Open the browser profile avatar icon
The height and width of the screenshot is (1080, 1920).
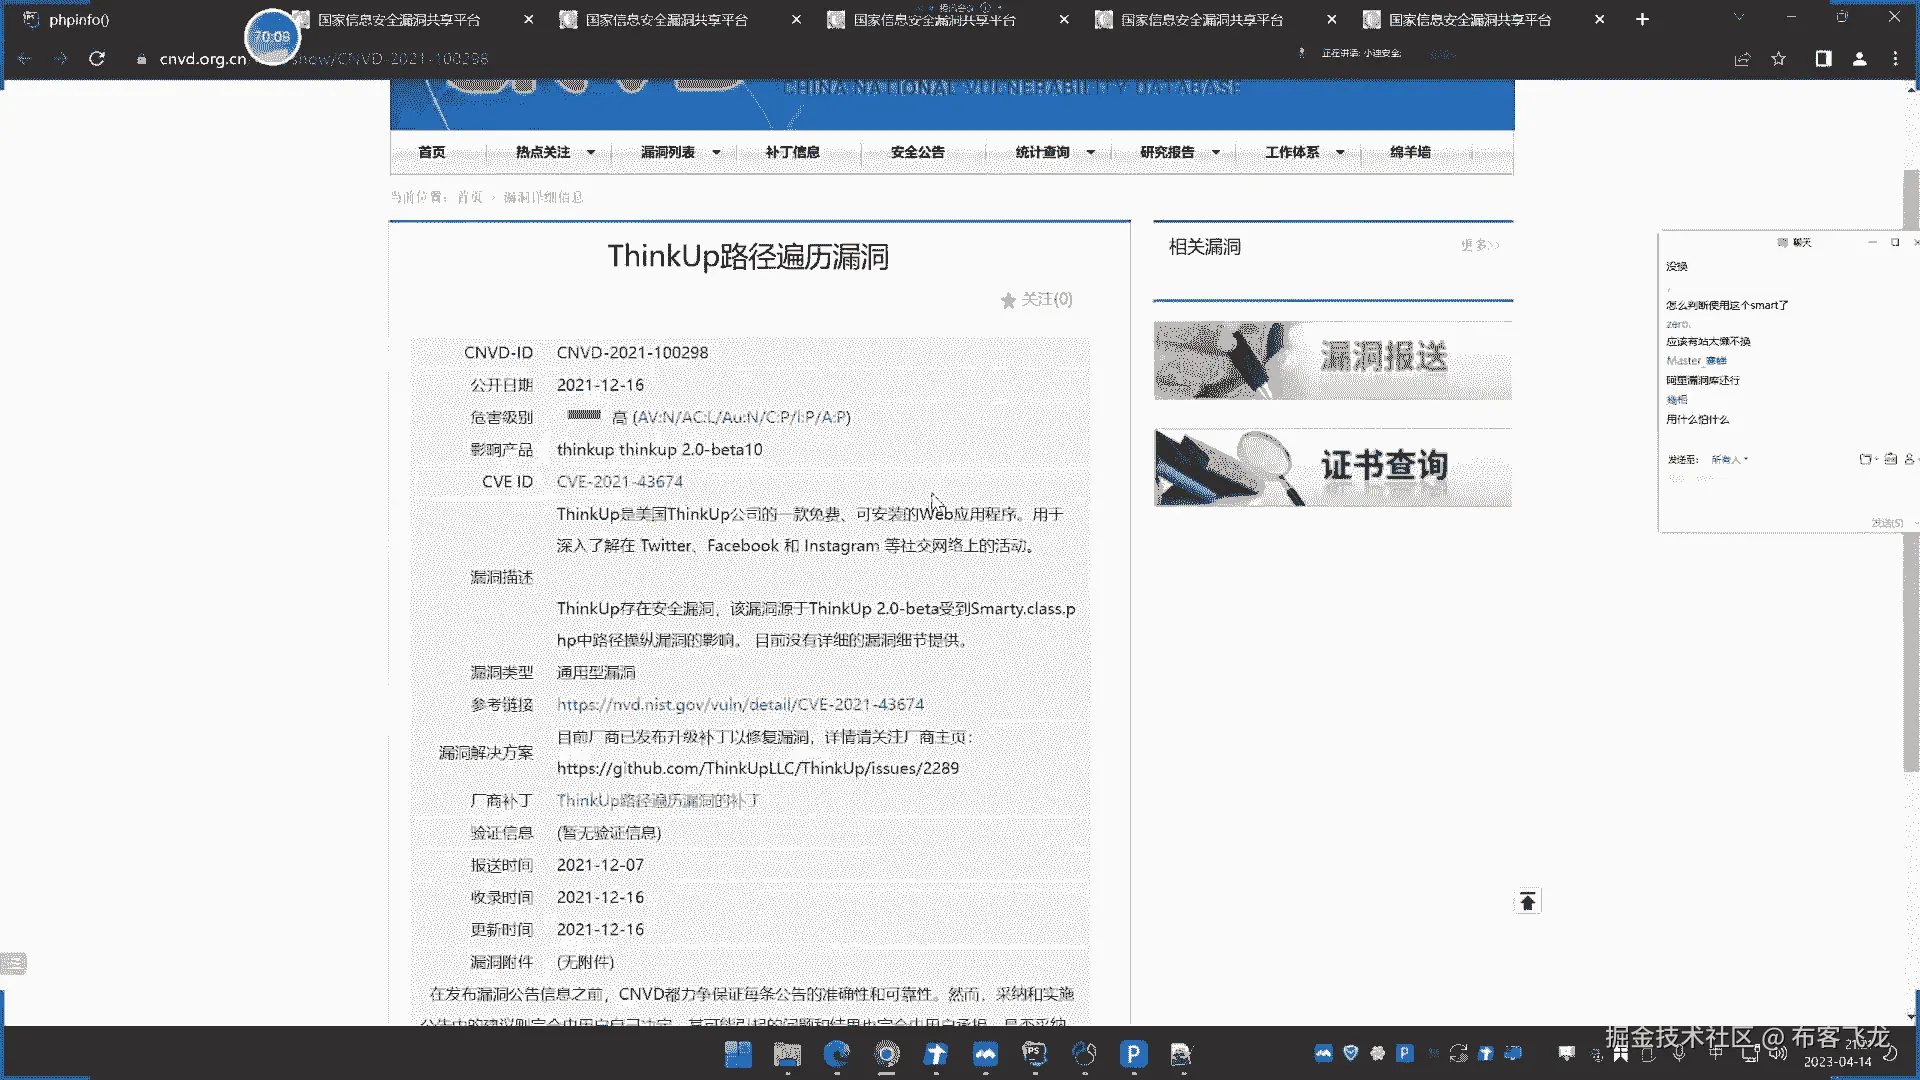click(1859, 59)
